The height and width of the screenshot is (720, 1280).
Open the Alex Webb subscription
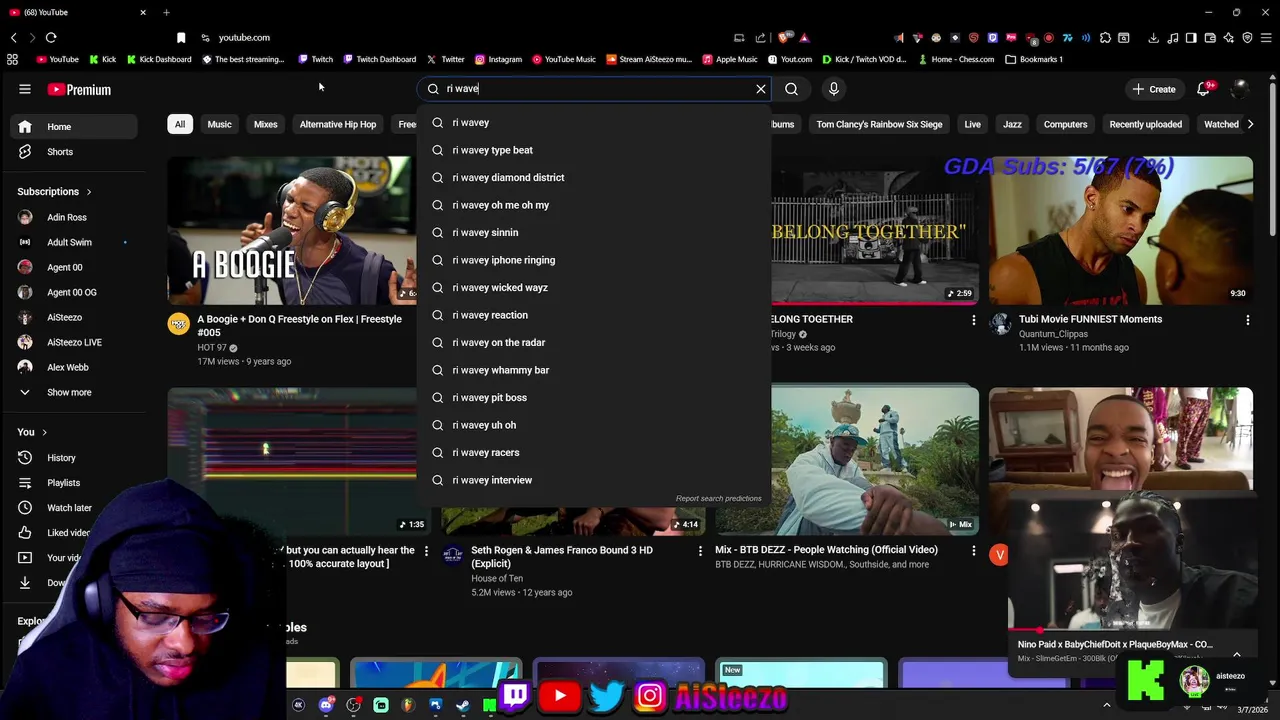click(x=74, y=367)
